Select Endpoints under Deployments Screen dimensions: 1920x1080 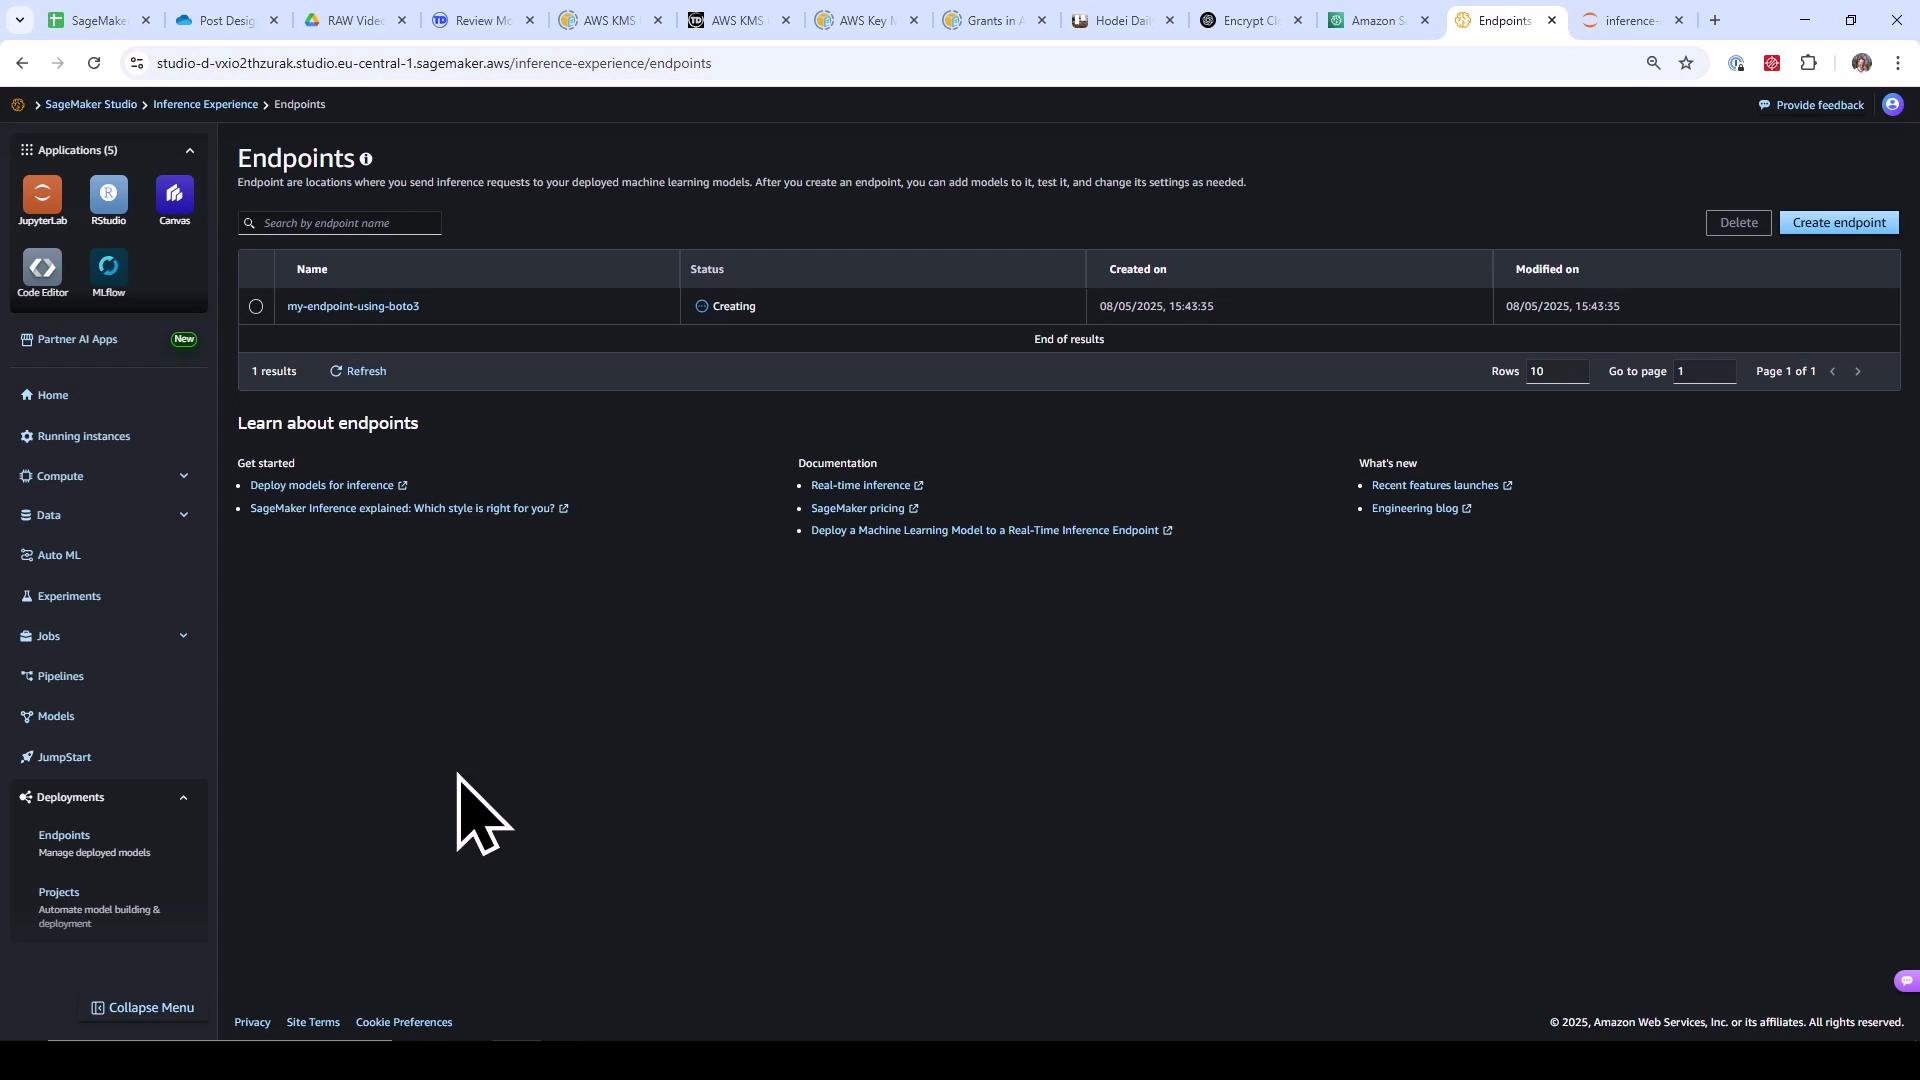(x=64, y=836)
